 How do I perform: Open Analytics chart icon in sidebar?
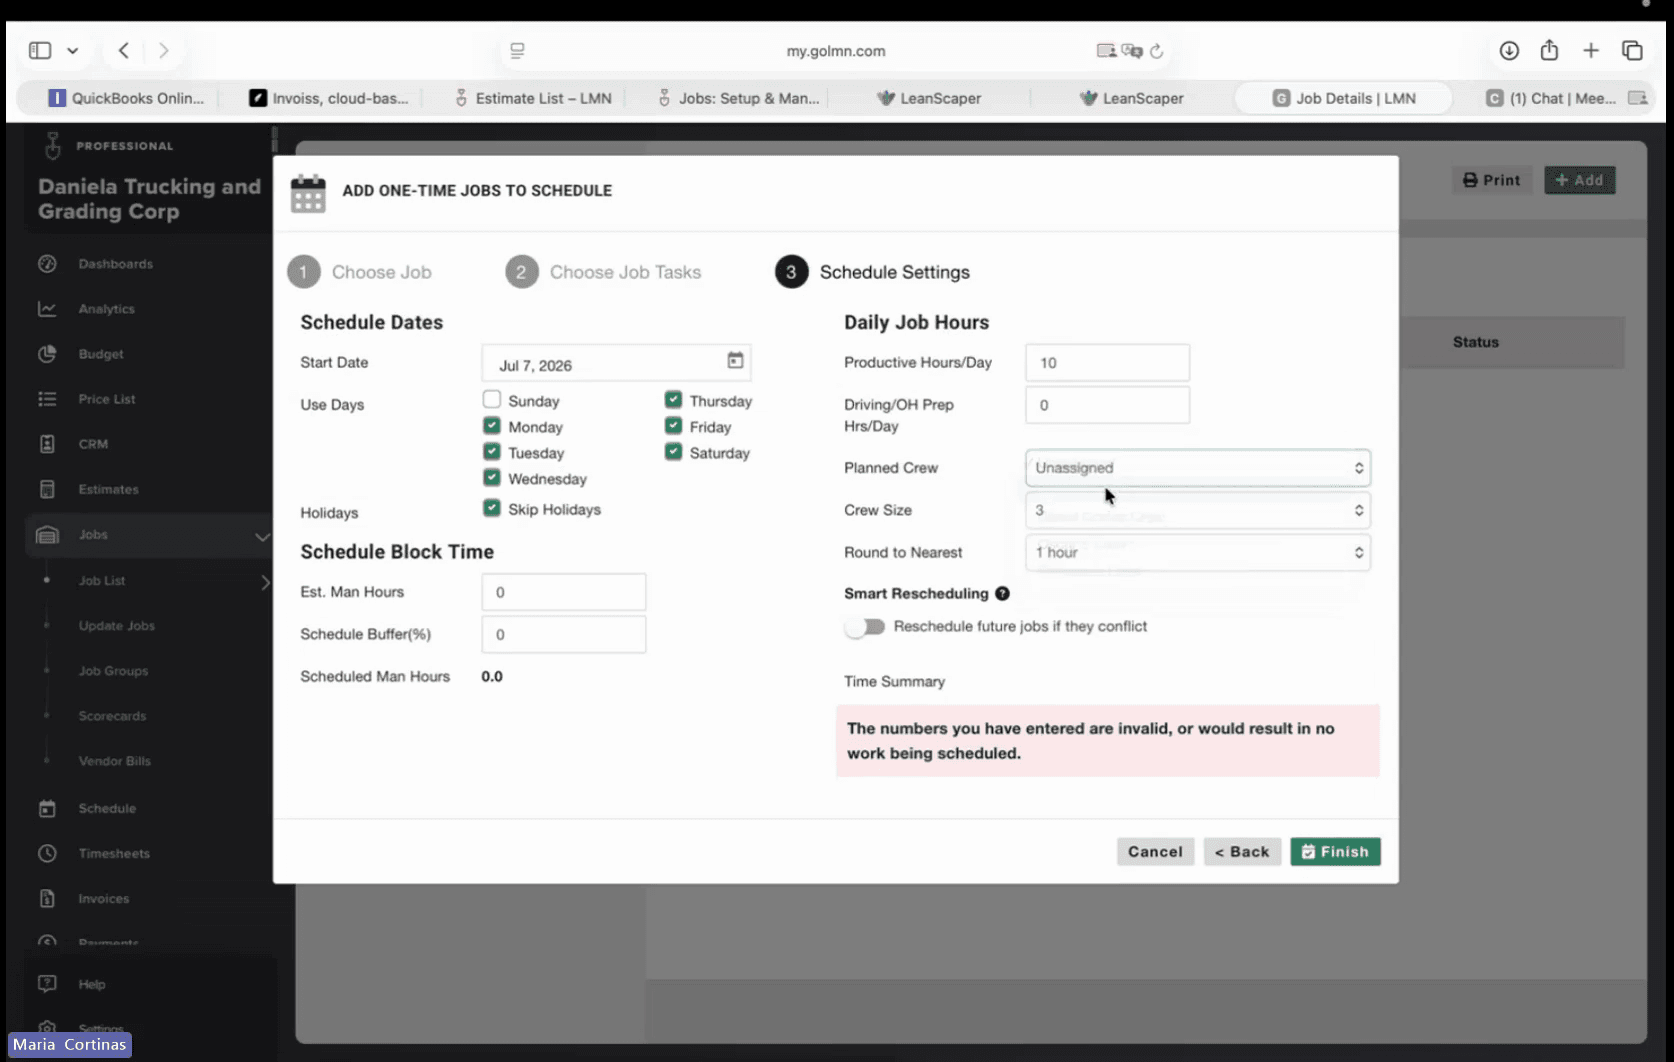pyautogui.click(x=47, y=309)
